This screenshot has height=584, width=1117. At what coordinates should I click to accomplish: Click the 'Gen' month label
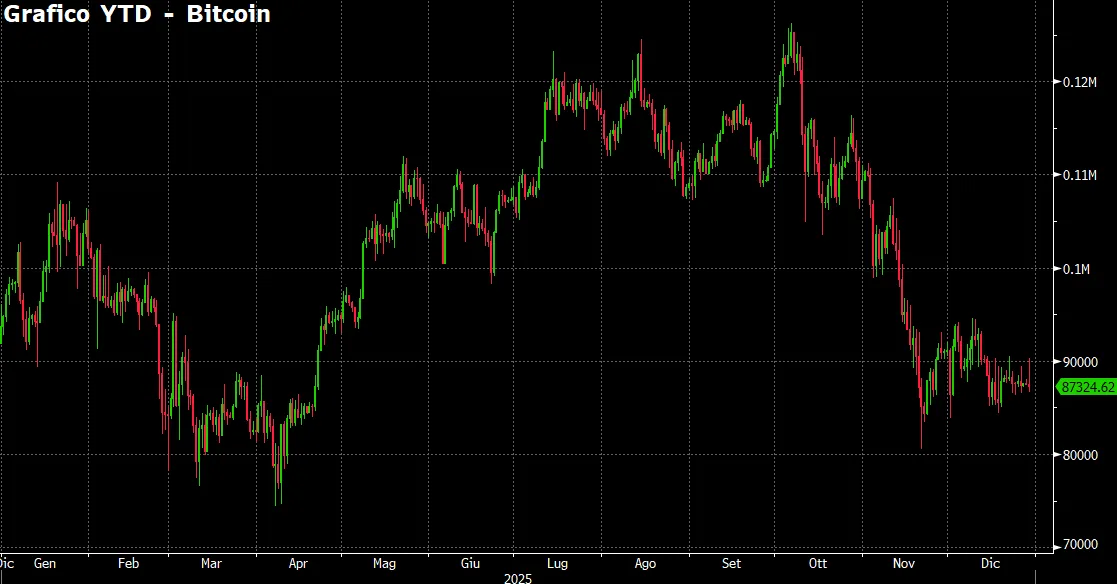(45, 563)
